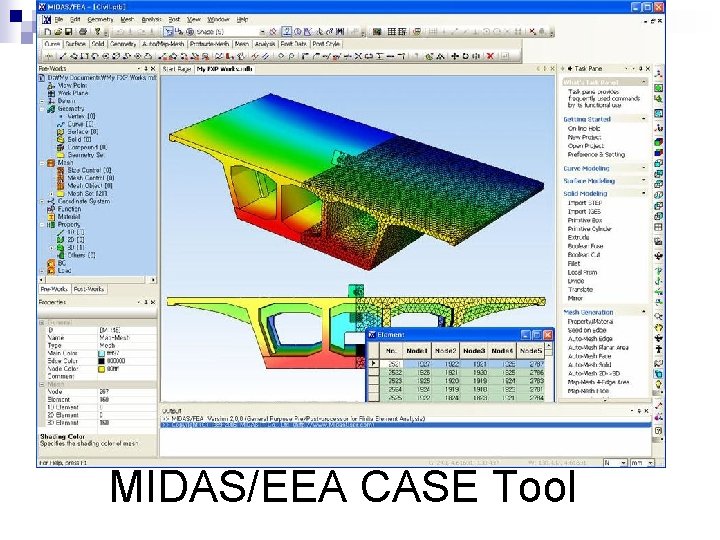Click the Save diskette toolbar icon
This screenshot has height=540, width=720.
[x=68, y=32]
